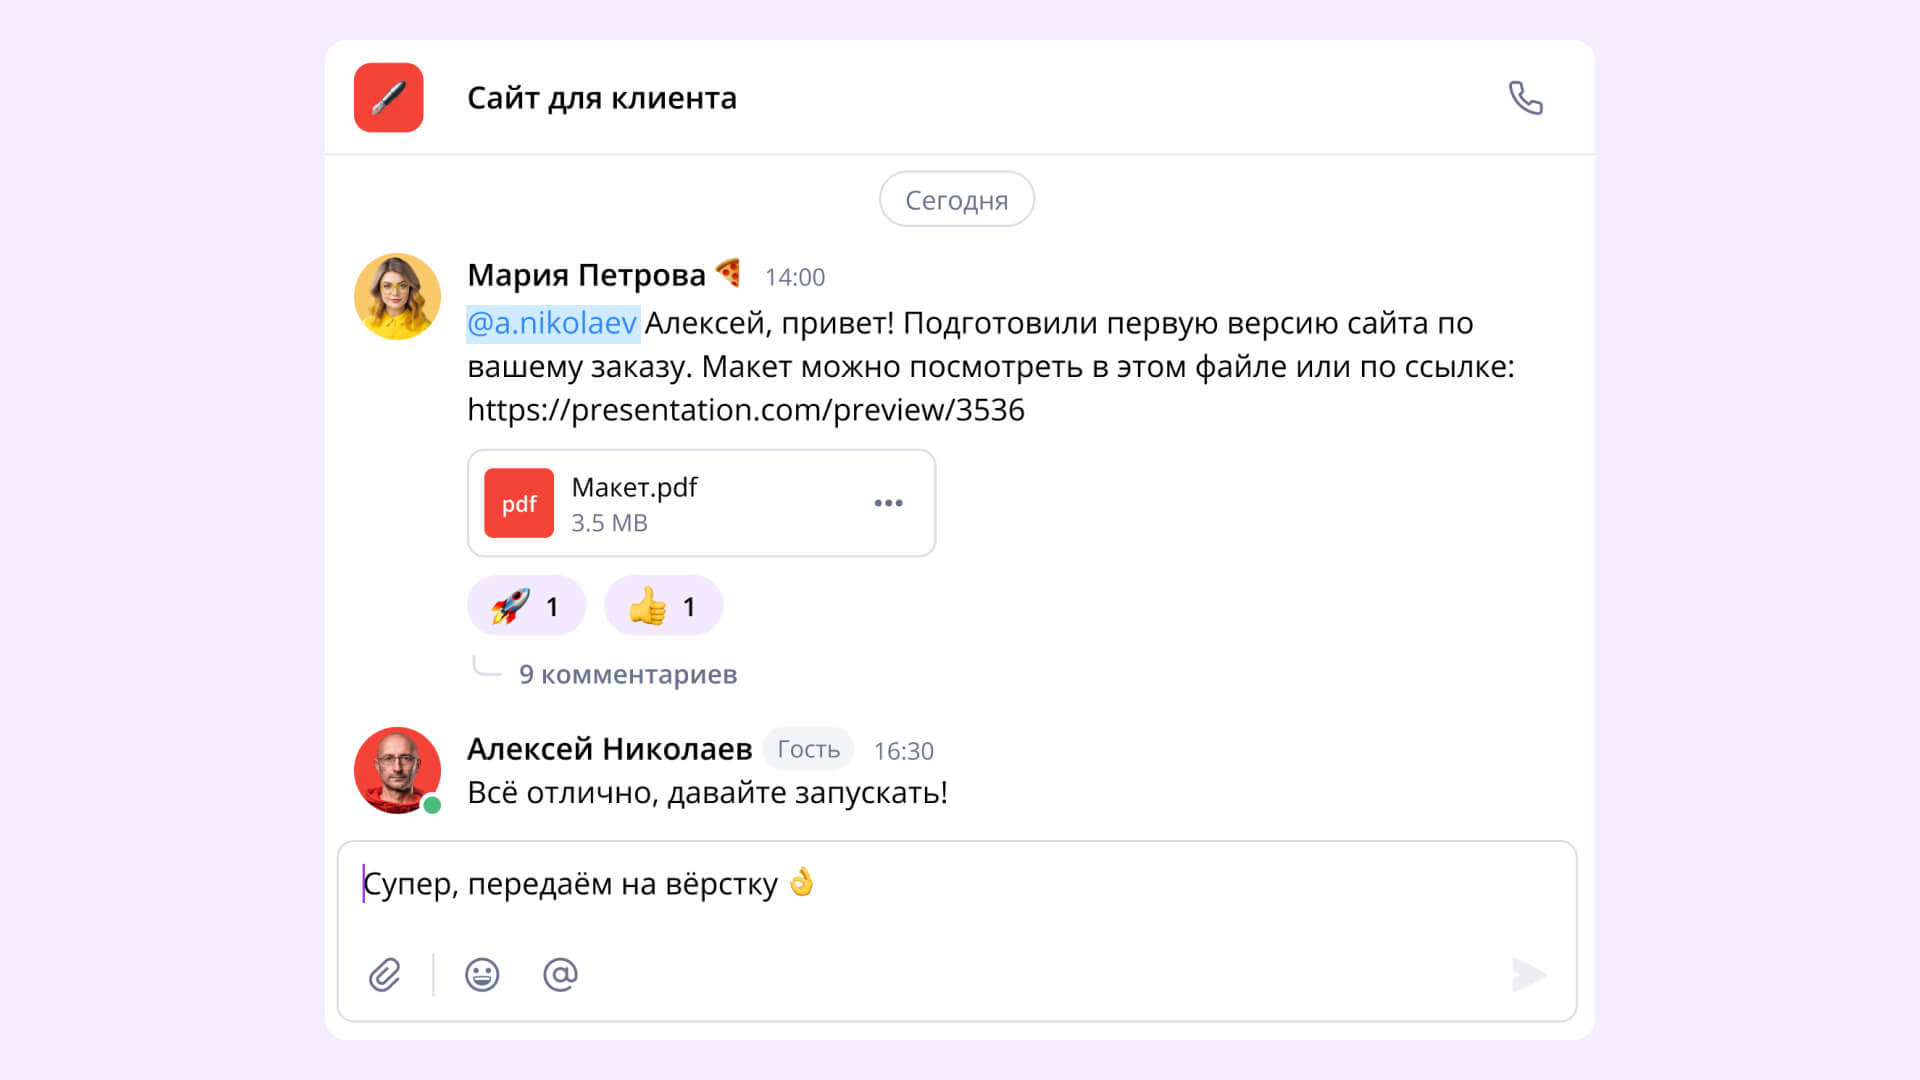The width and height of the screenshot is (1920, 1080).
Task: Toggle the thumbs-up reaction
Action: pyautogui.click(x=663, y=606)
